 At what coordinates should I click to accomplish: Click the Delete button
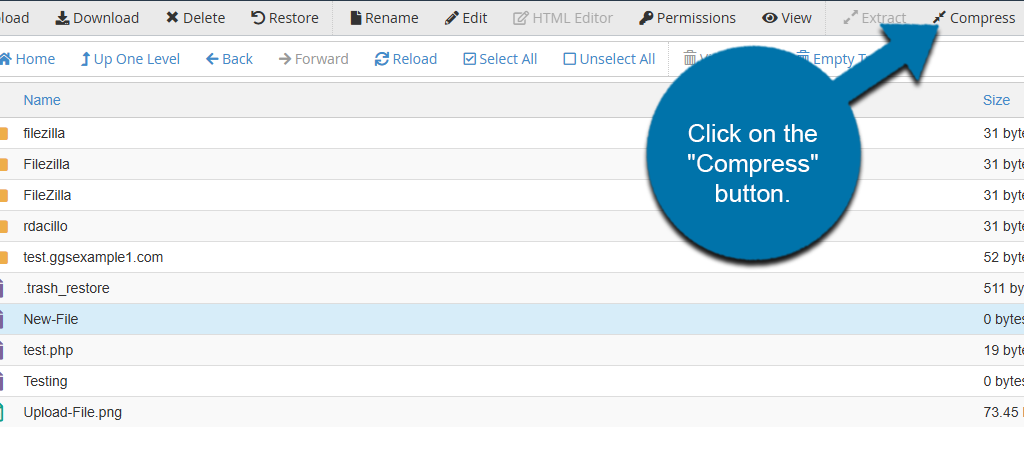tap(197, 18)
